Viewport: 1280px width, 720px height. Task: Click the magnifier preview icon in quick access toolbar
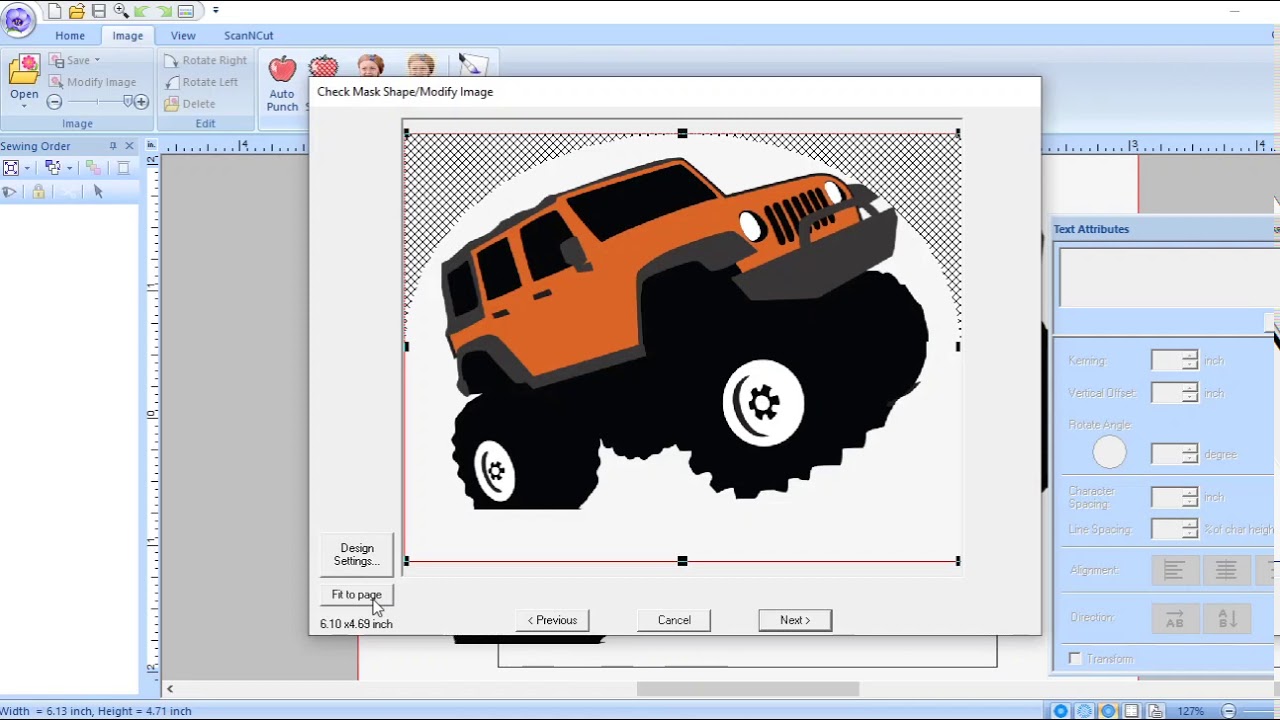click(120, 11)
